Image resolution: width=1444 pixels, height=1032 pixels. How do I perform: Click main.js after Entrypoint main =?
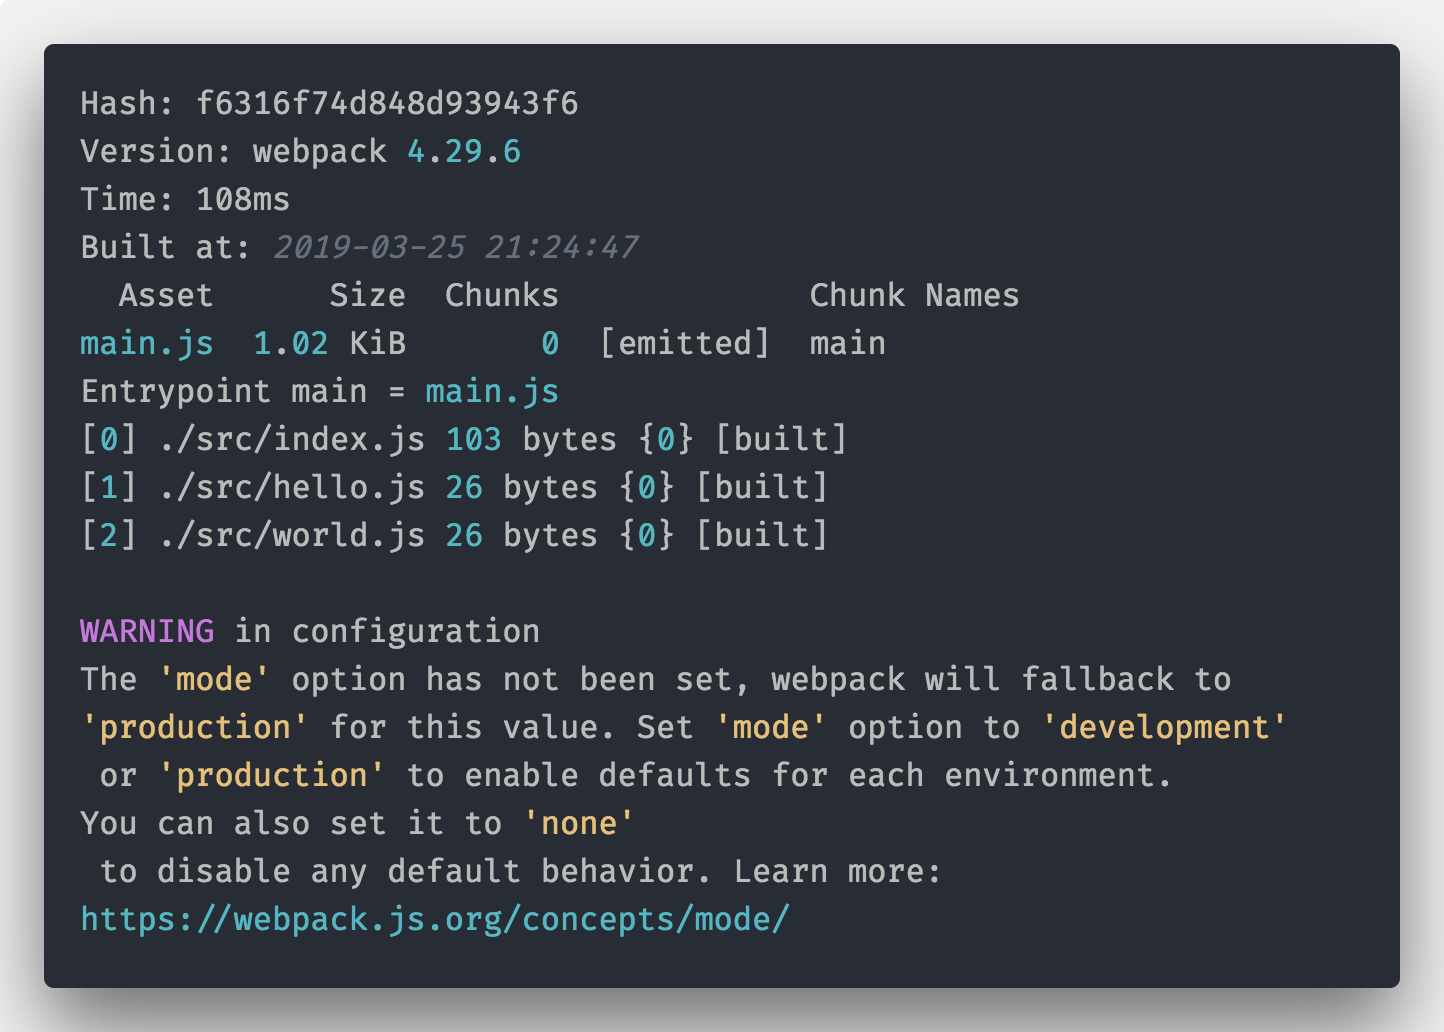(x=492, y=391)
